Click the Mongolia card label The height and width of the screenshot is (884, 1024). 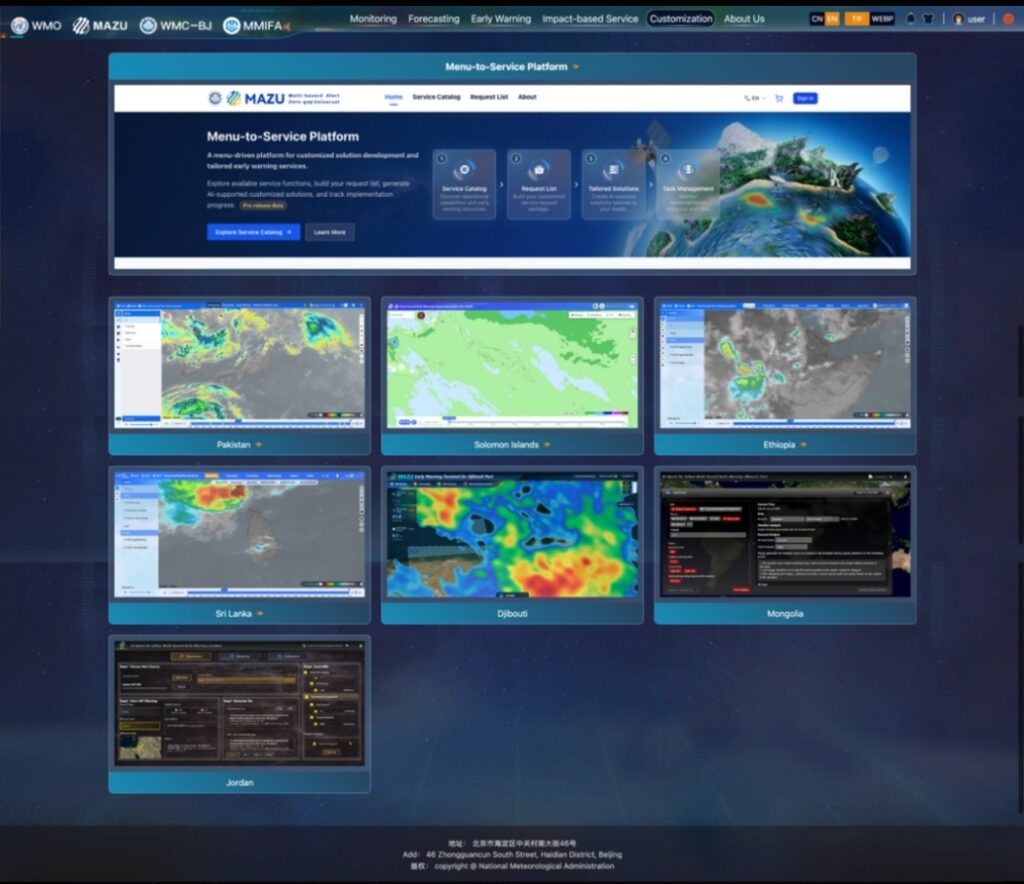tap(785, 614)
